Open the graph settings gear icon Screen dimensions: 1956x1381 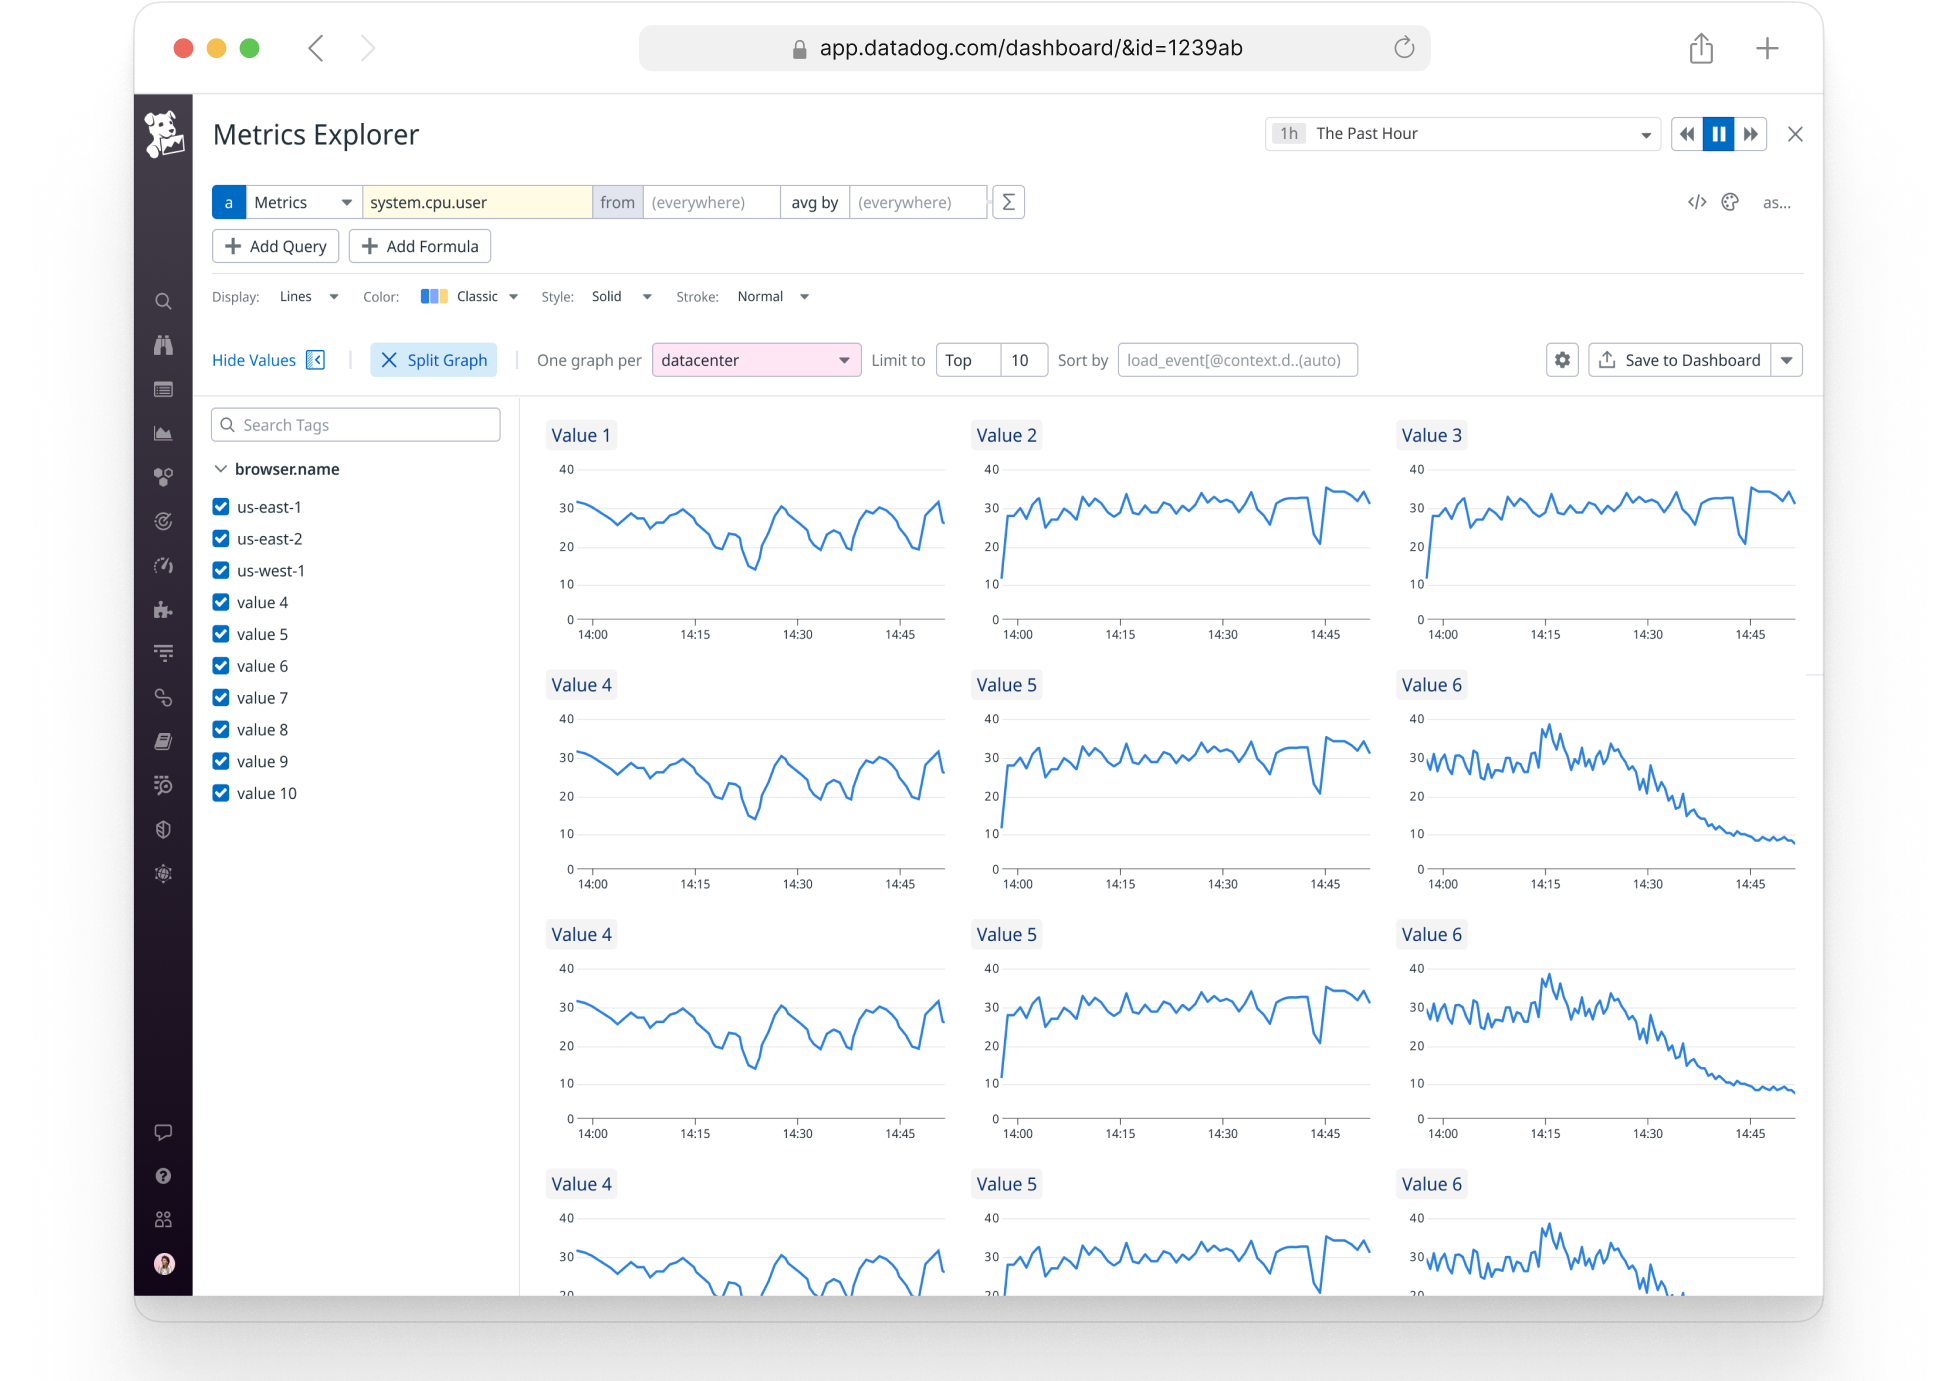click(x=1562, y=360)
